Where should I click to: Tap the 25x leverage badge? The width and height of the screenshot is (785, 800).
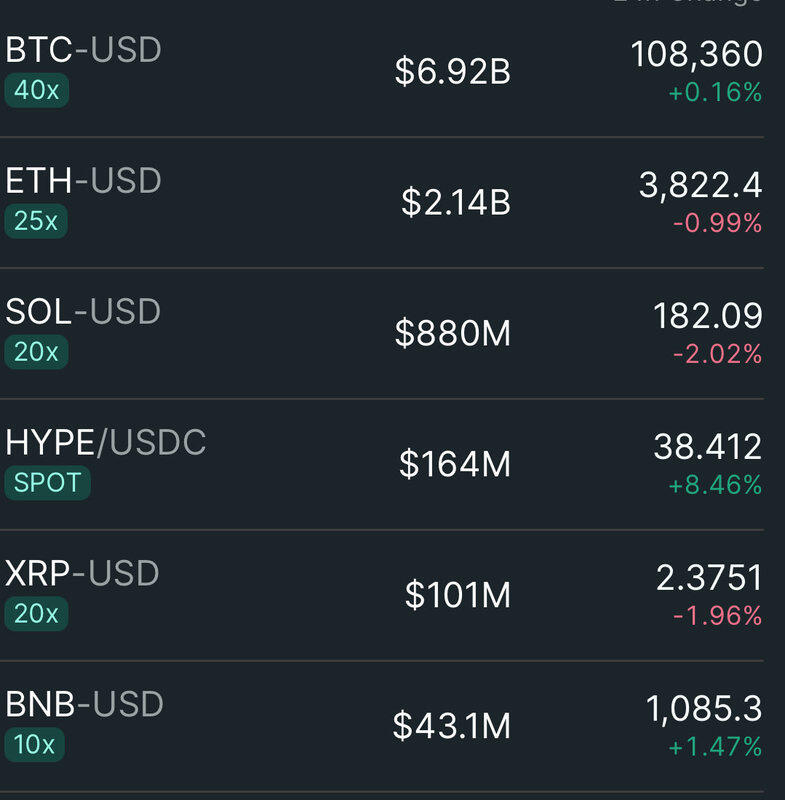[x=36, y=221]
